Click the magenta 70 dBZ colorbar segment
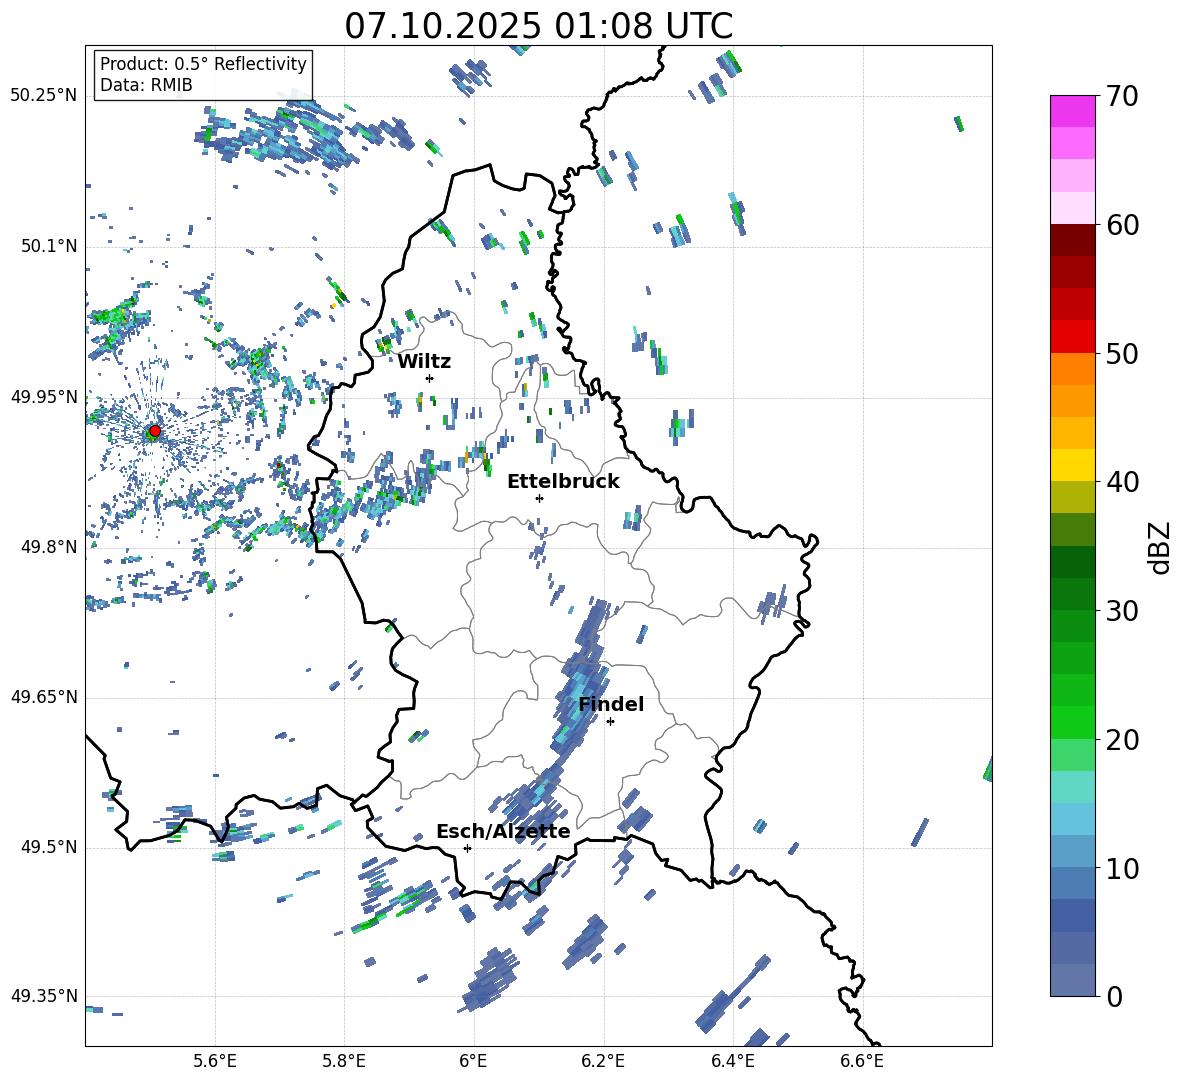The width and height of the screenshot is (1184, 1081). click(x=1072, y=111)
